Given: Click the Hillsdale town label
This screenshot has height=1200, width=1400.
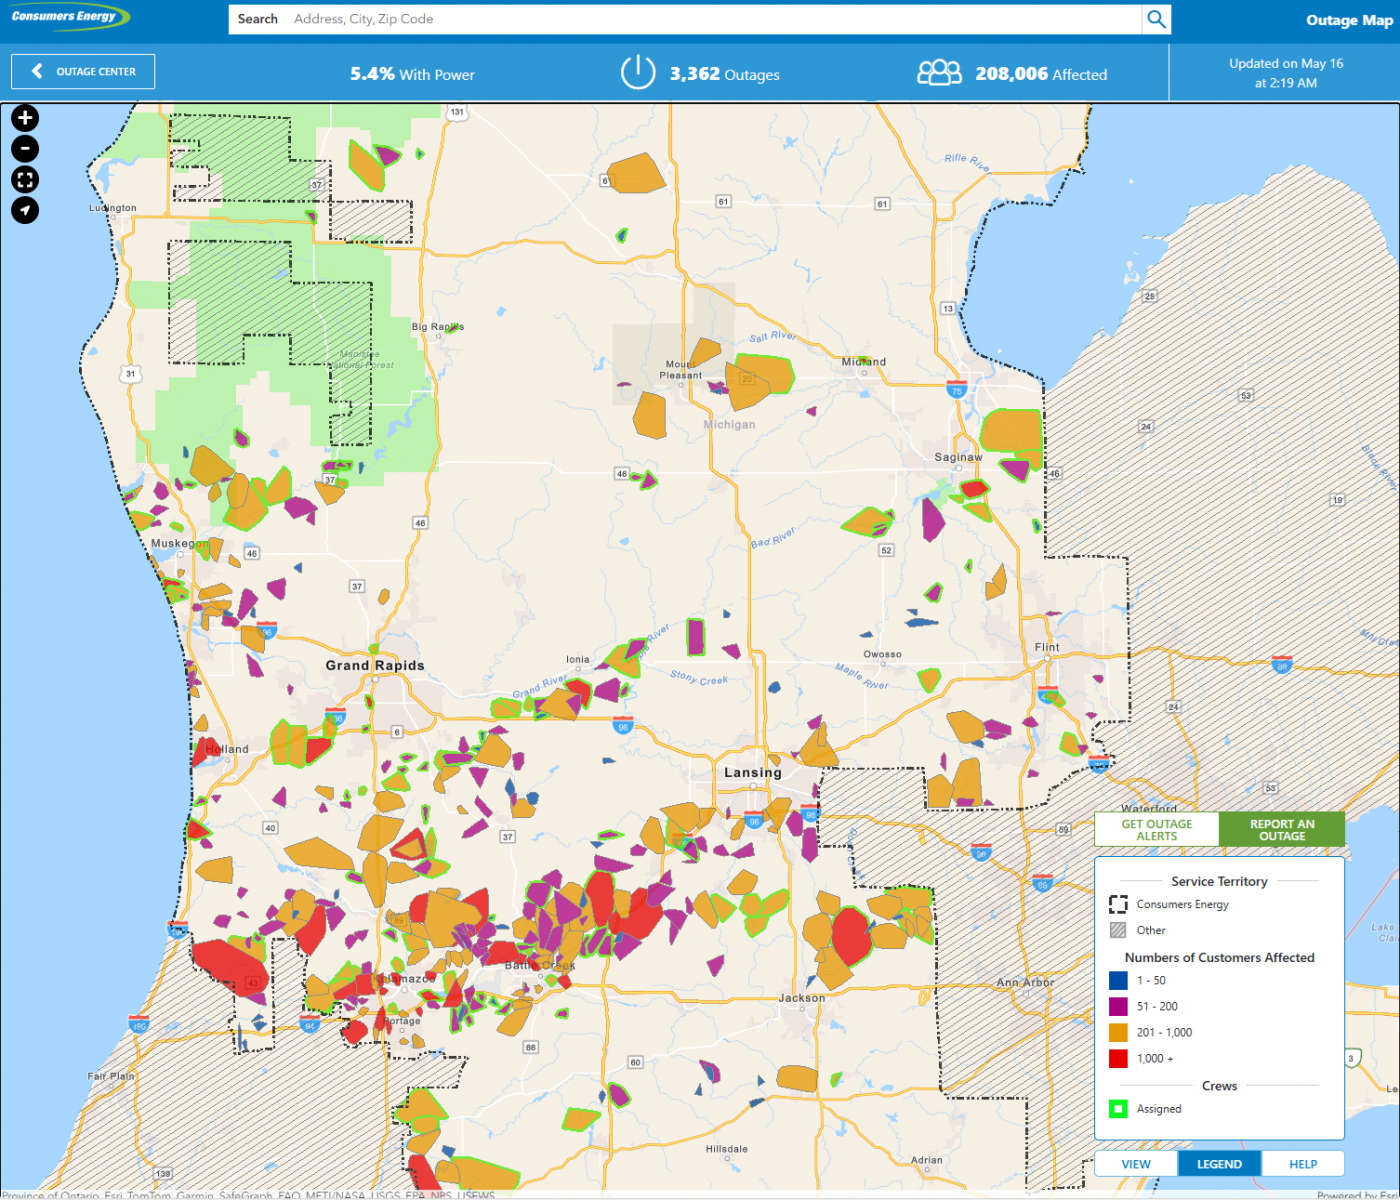Looking at the screenshot, I should (x=726, y=1149).
